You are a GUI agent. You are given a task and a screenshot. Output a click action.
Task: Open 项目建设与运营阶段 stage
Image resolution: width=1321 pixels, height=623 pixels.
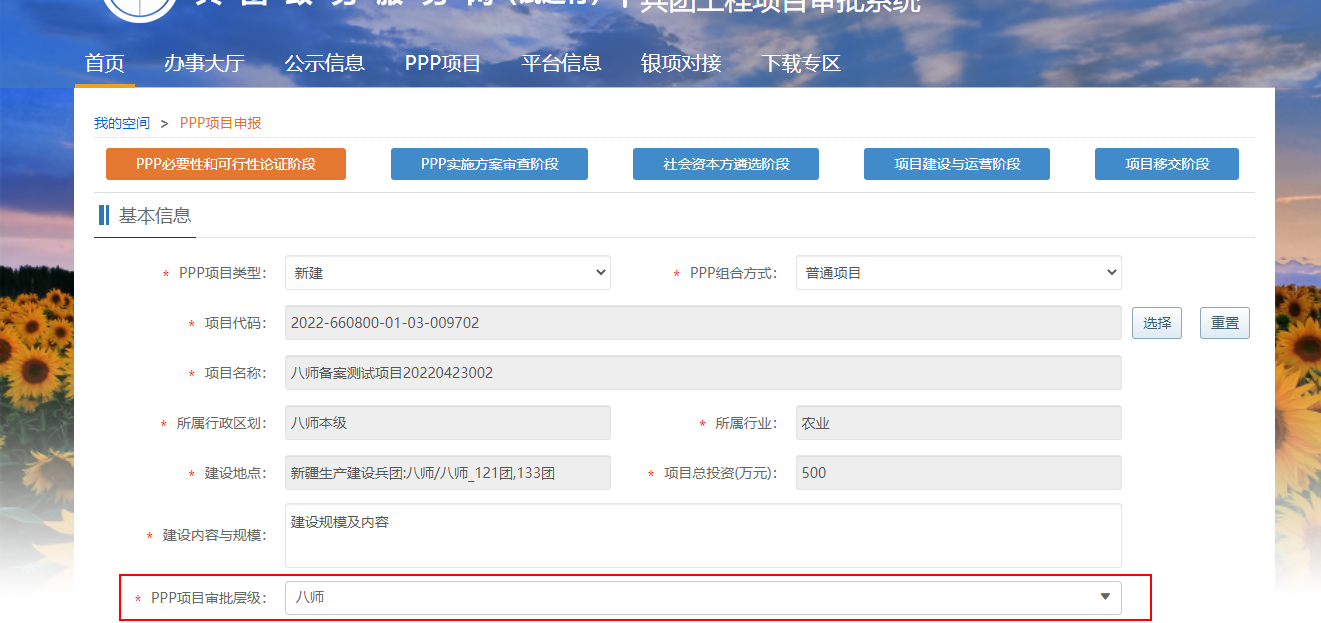(957, 164)
